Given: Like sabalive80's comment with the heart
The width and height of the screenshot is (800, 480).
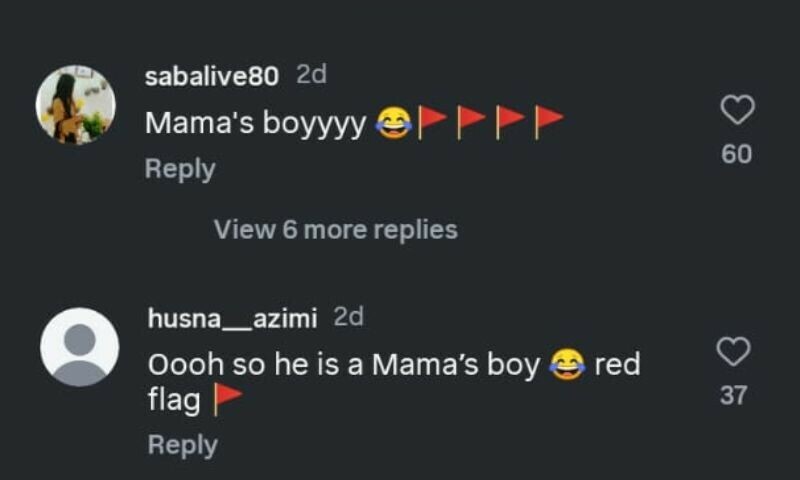Looking at the screenshot, I should (737, 110).
